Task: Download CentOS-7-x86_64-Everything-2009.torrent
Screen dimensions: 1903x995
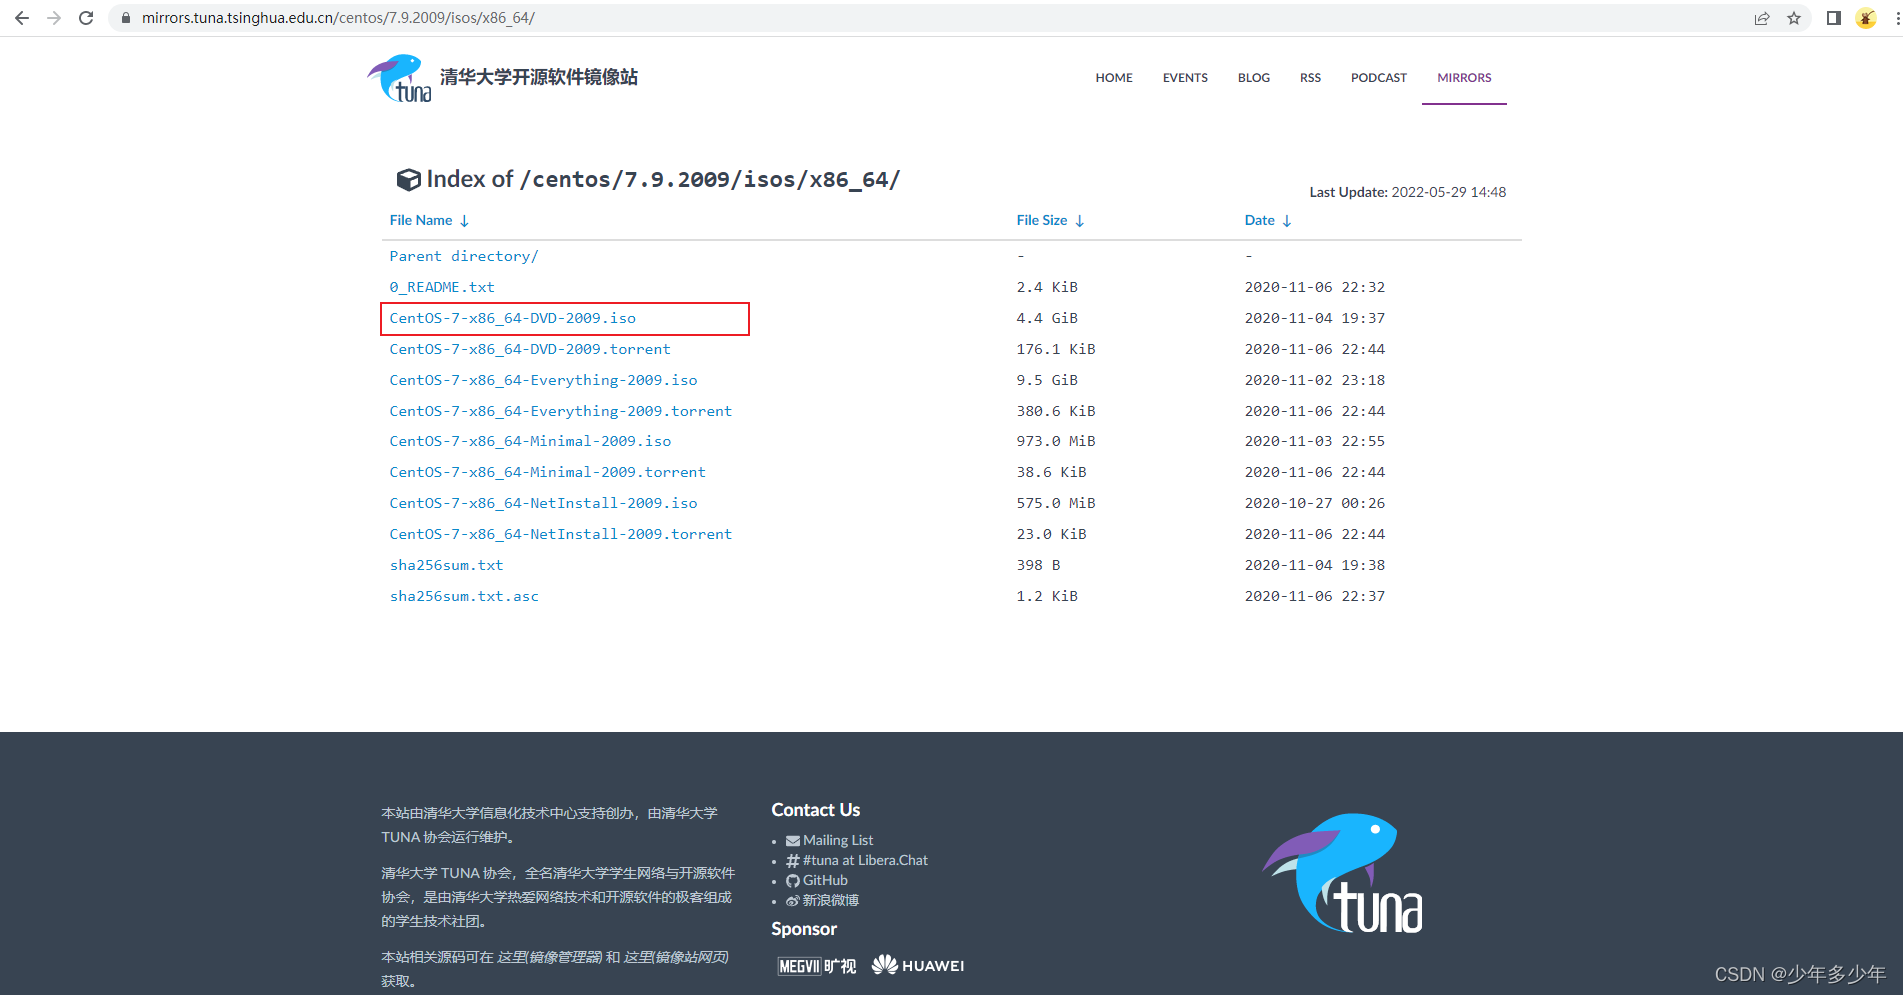Action: coord(561,411)
